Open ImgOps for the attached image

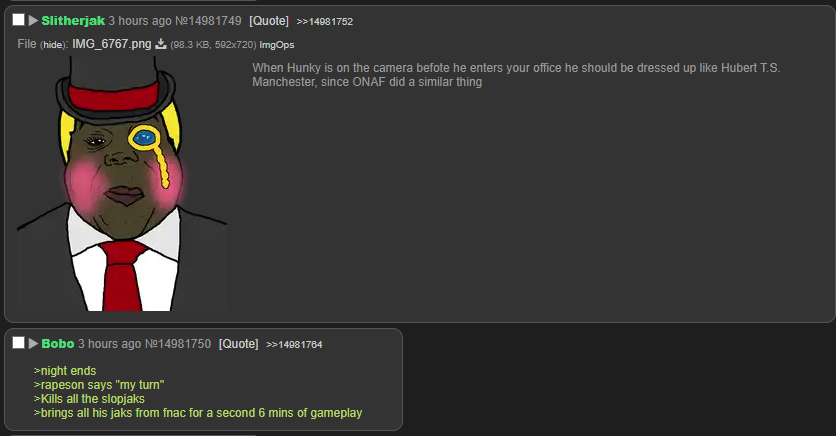pyautogui.click(x=277, y=45)
